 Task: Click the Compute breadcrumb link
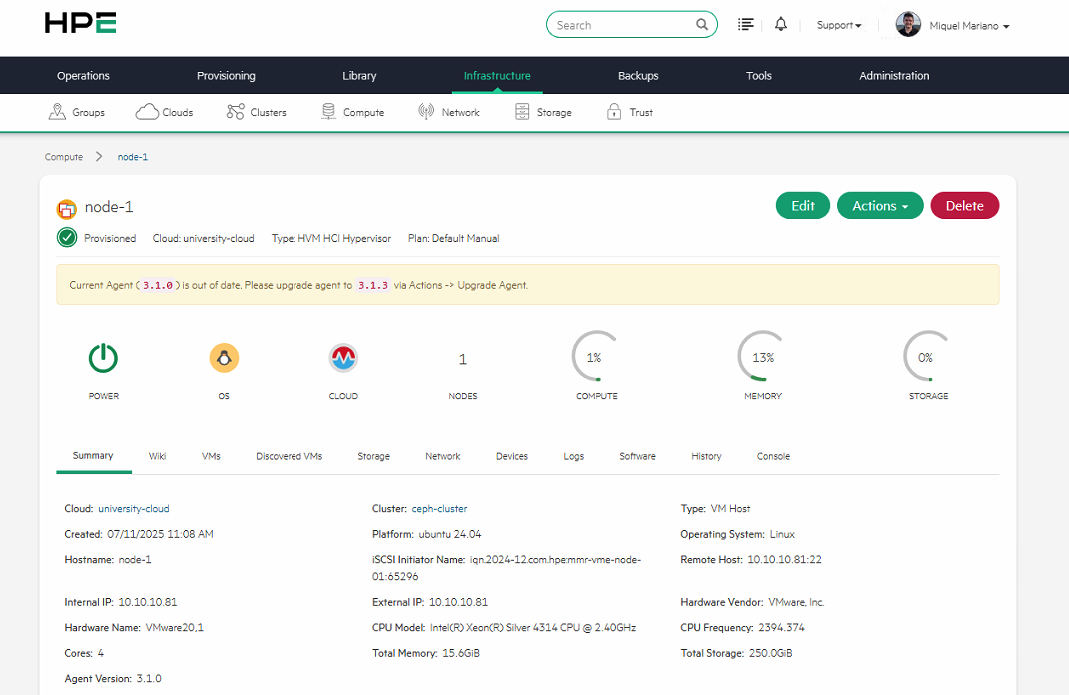(64, 157)
